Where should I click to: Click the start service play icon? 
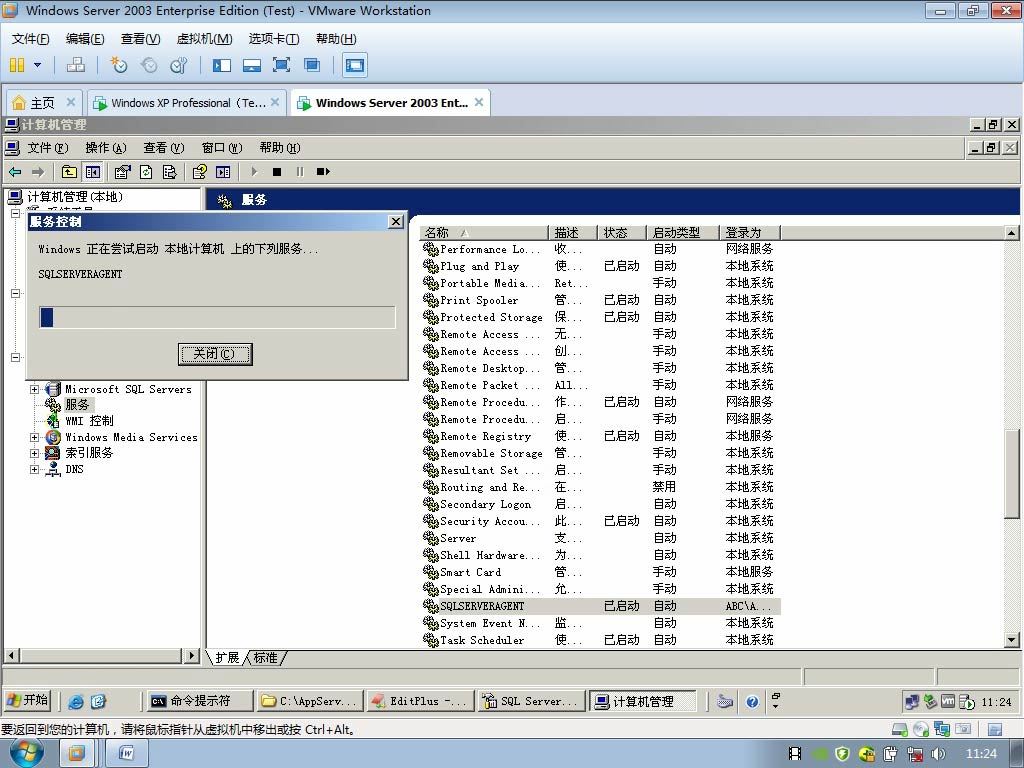[x=254, y=172]
